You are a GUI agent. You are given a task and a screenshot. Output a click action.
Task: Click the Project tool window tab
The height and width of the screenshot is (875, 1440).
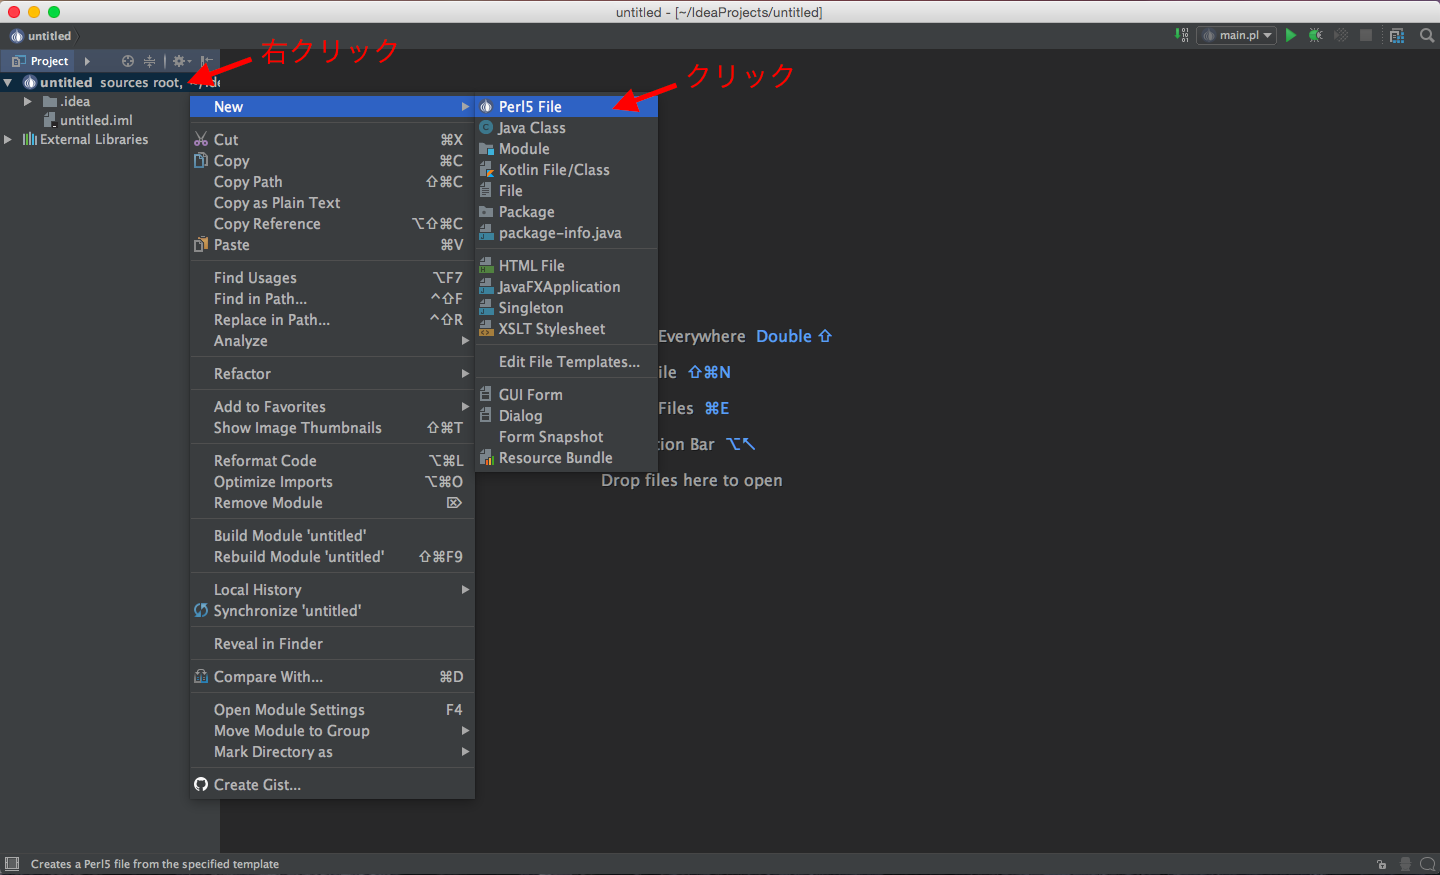[x=40, y=61]
